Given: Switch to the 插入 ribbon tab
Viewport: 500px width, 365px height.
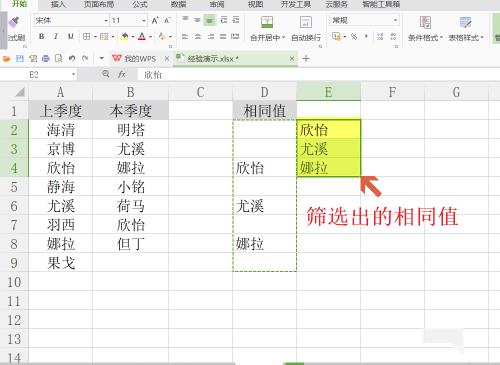Looking at the screenshot, I should coord(60,4).
